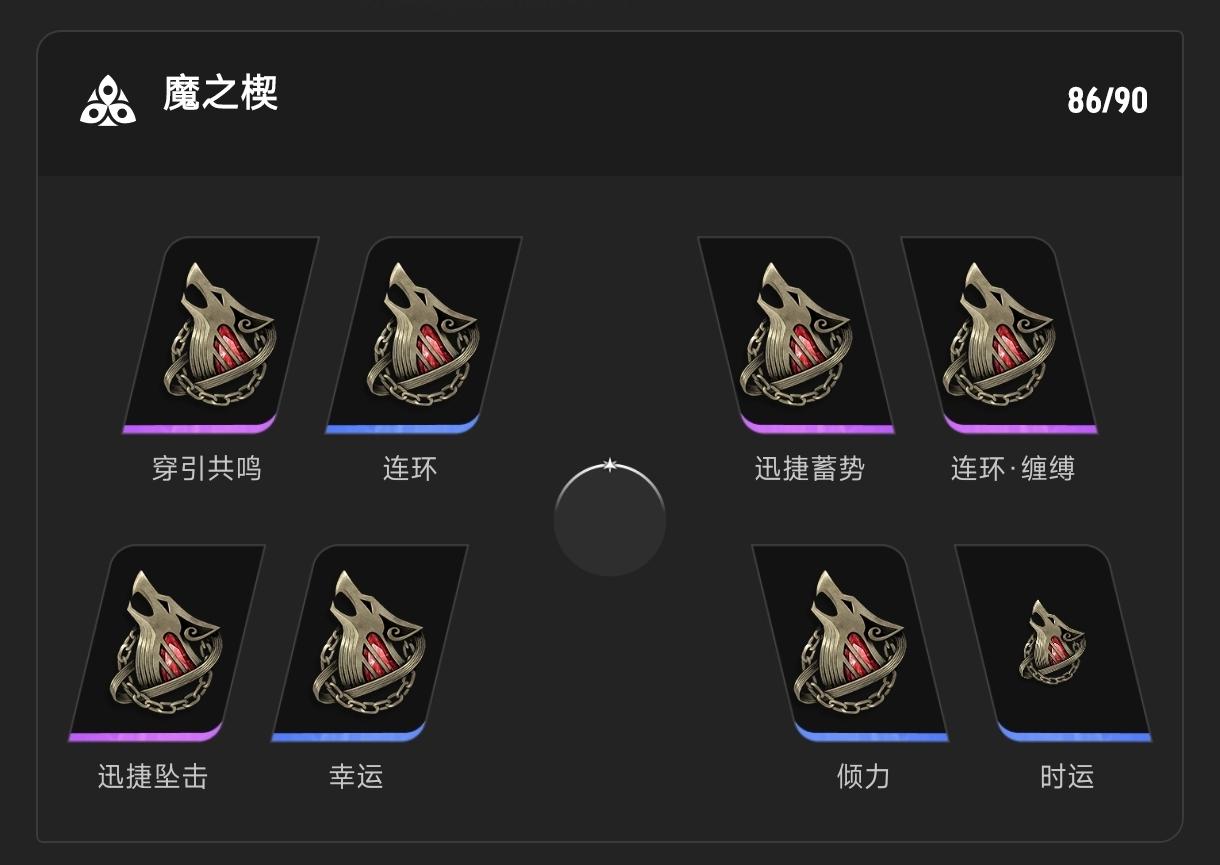Click the 幸运 wedge card icon
Image resolution: width=1220 pixels, height=865 pixels.
click(x=370, y=643)
